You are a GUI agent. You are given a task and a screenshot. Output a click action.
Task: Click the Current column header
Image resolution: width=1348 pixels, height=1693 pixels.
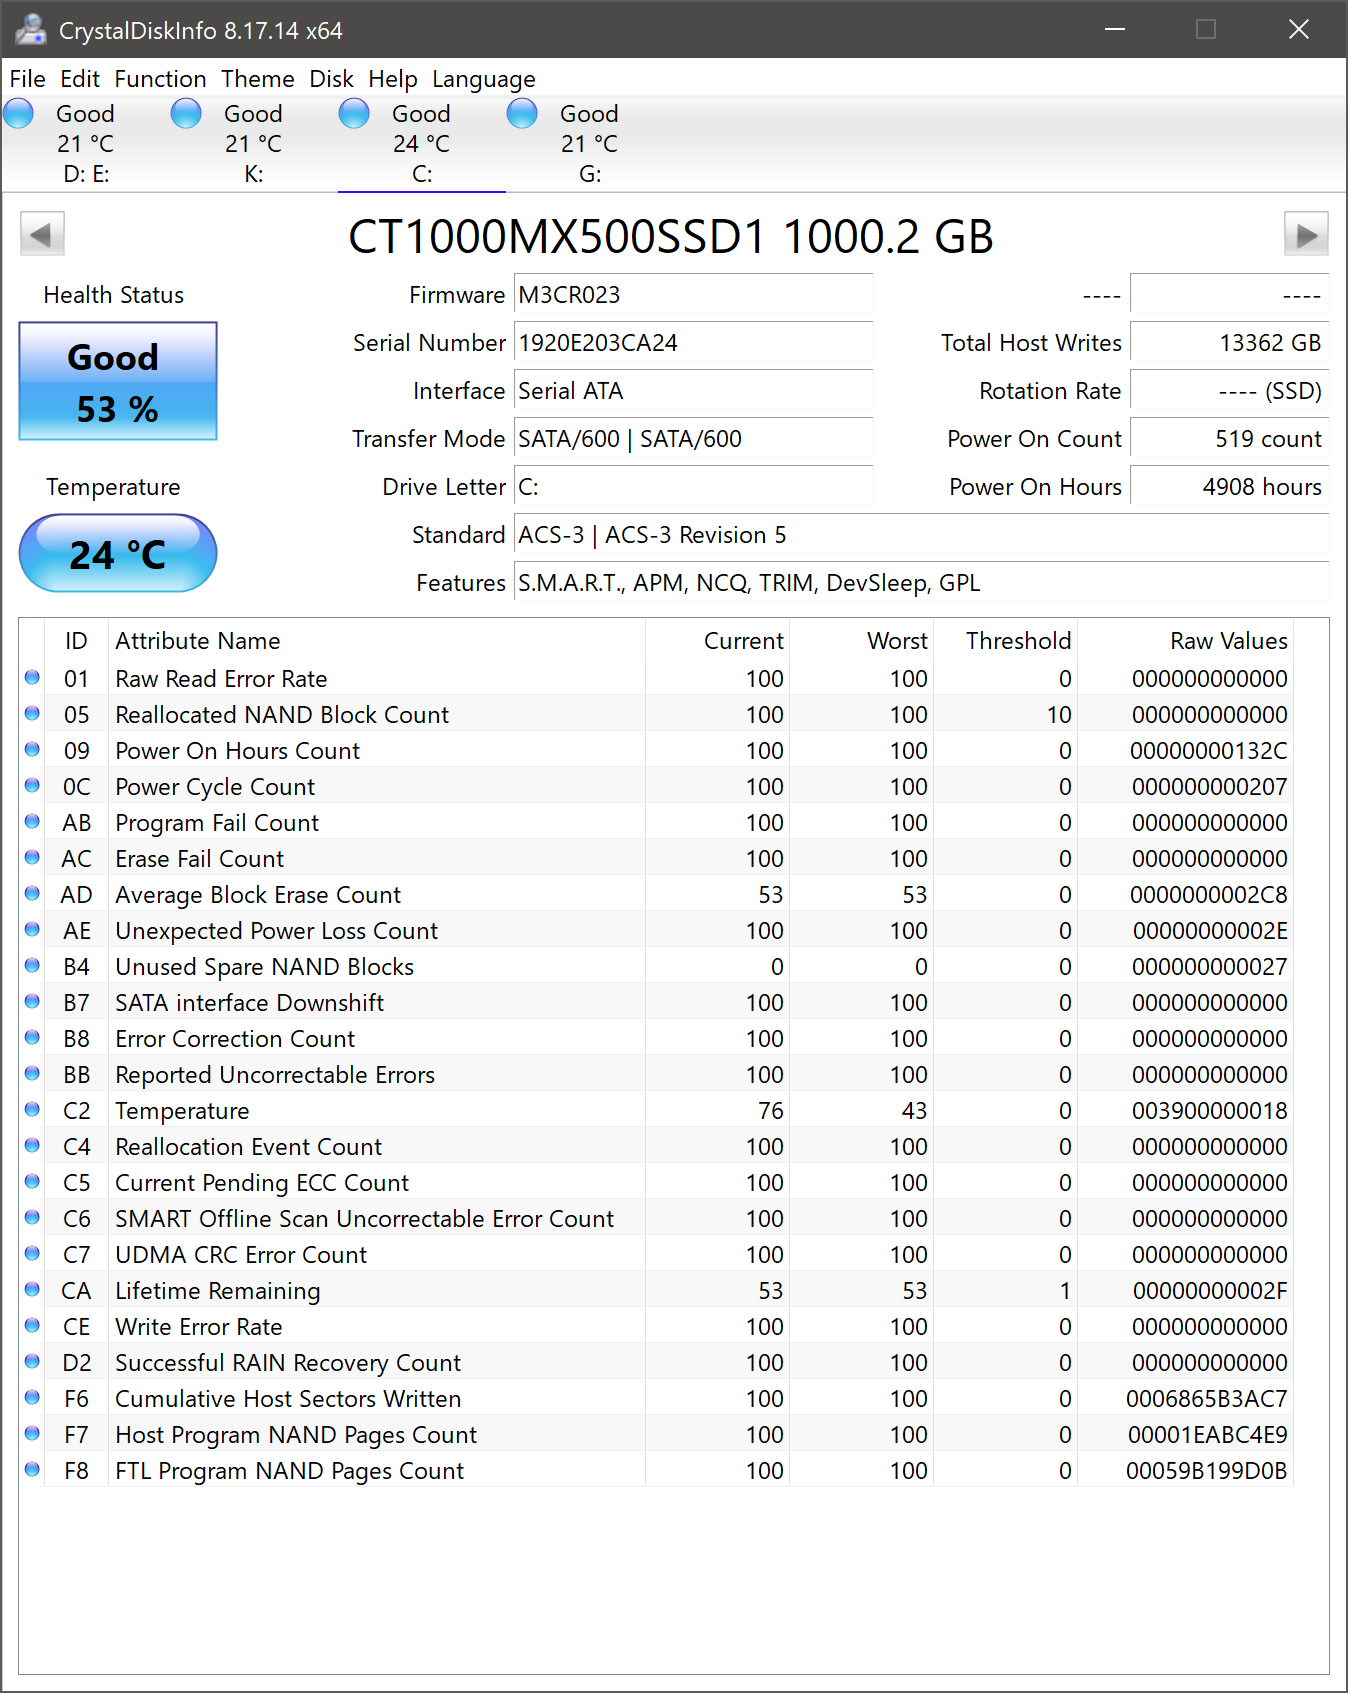(x=717, y=641)
